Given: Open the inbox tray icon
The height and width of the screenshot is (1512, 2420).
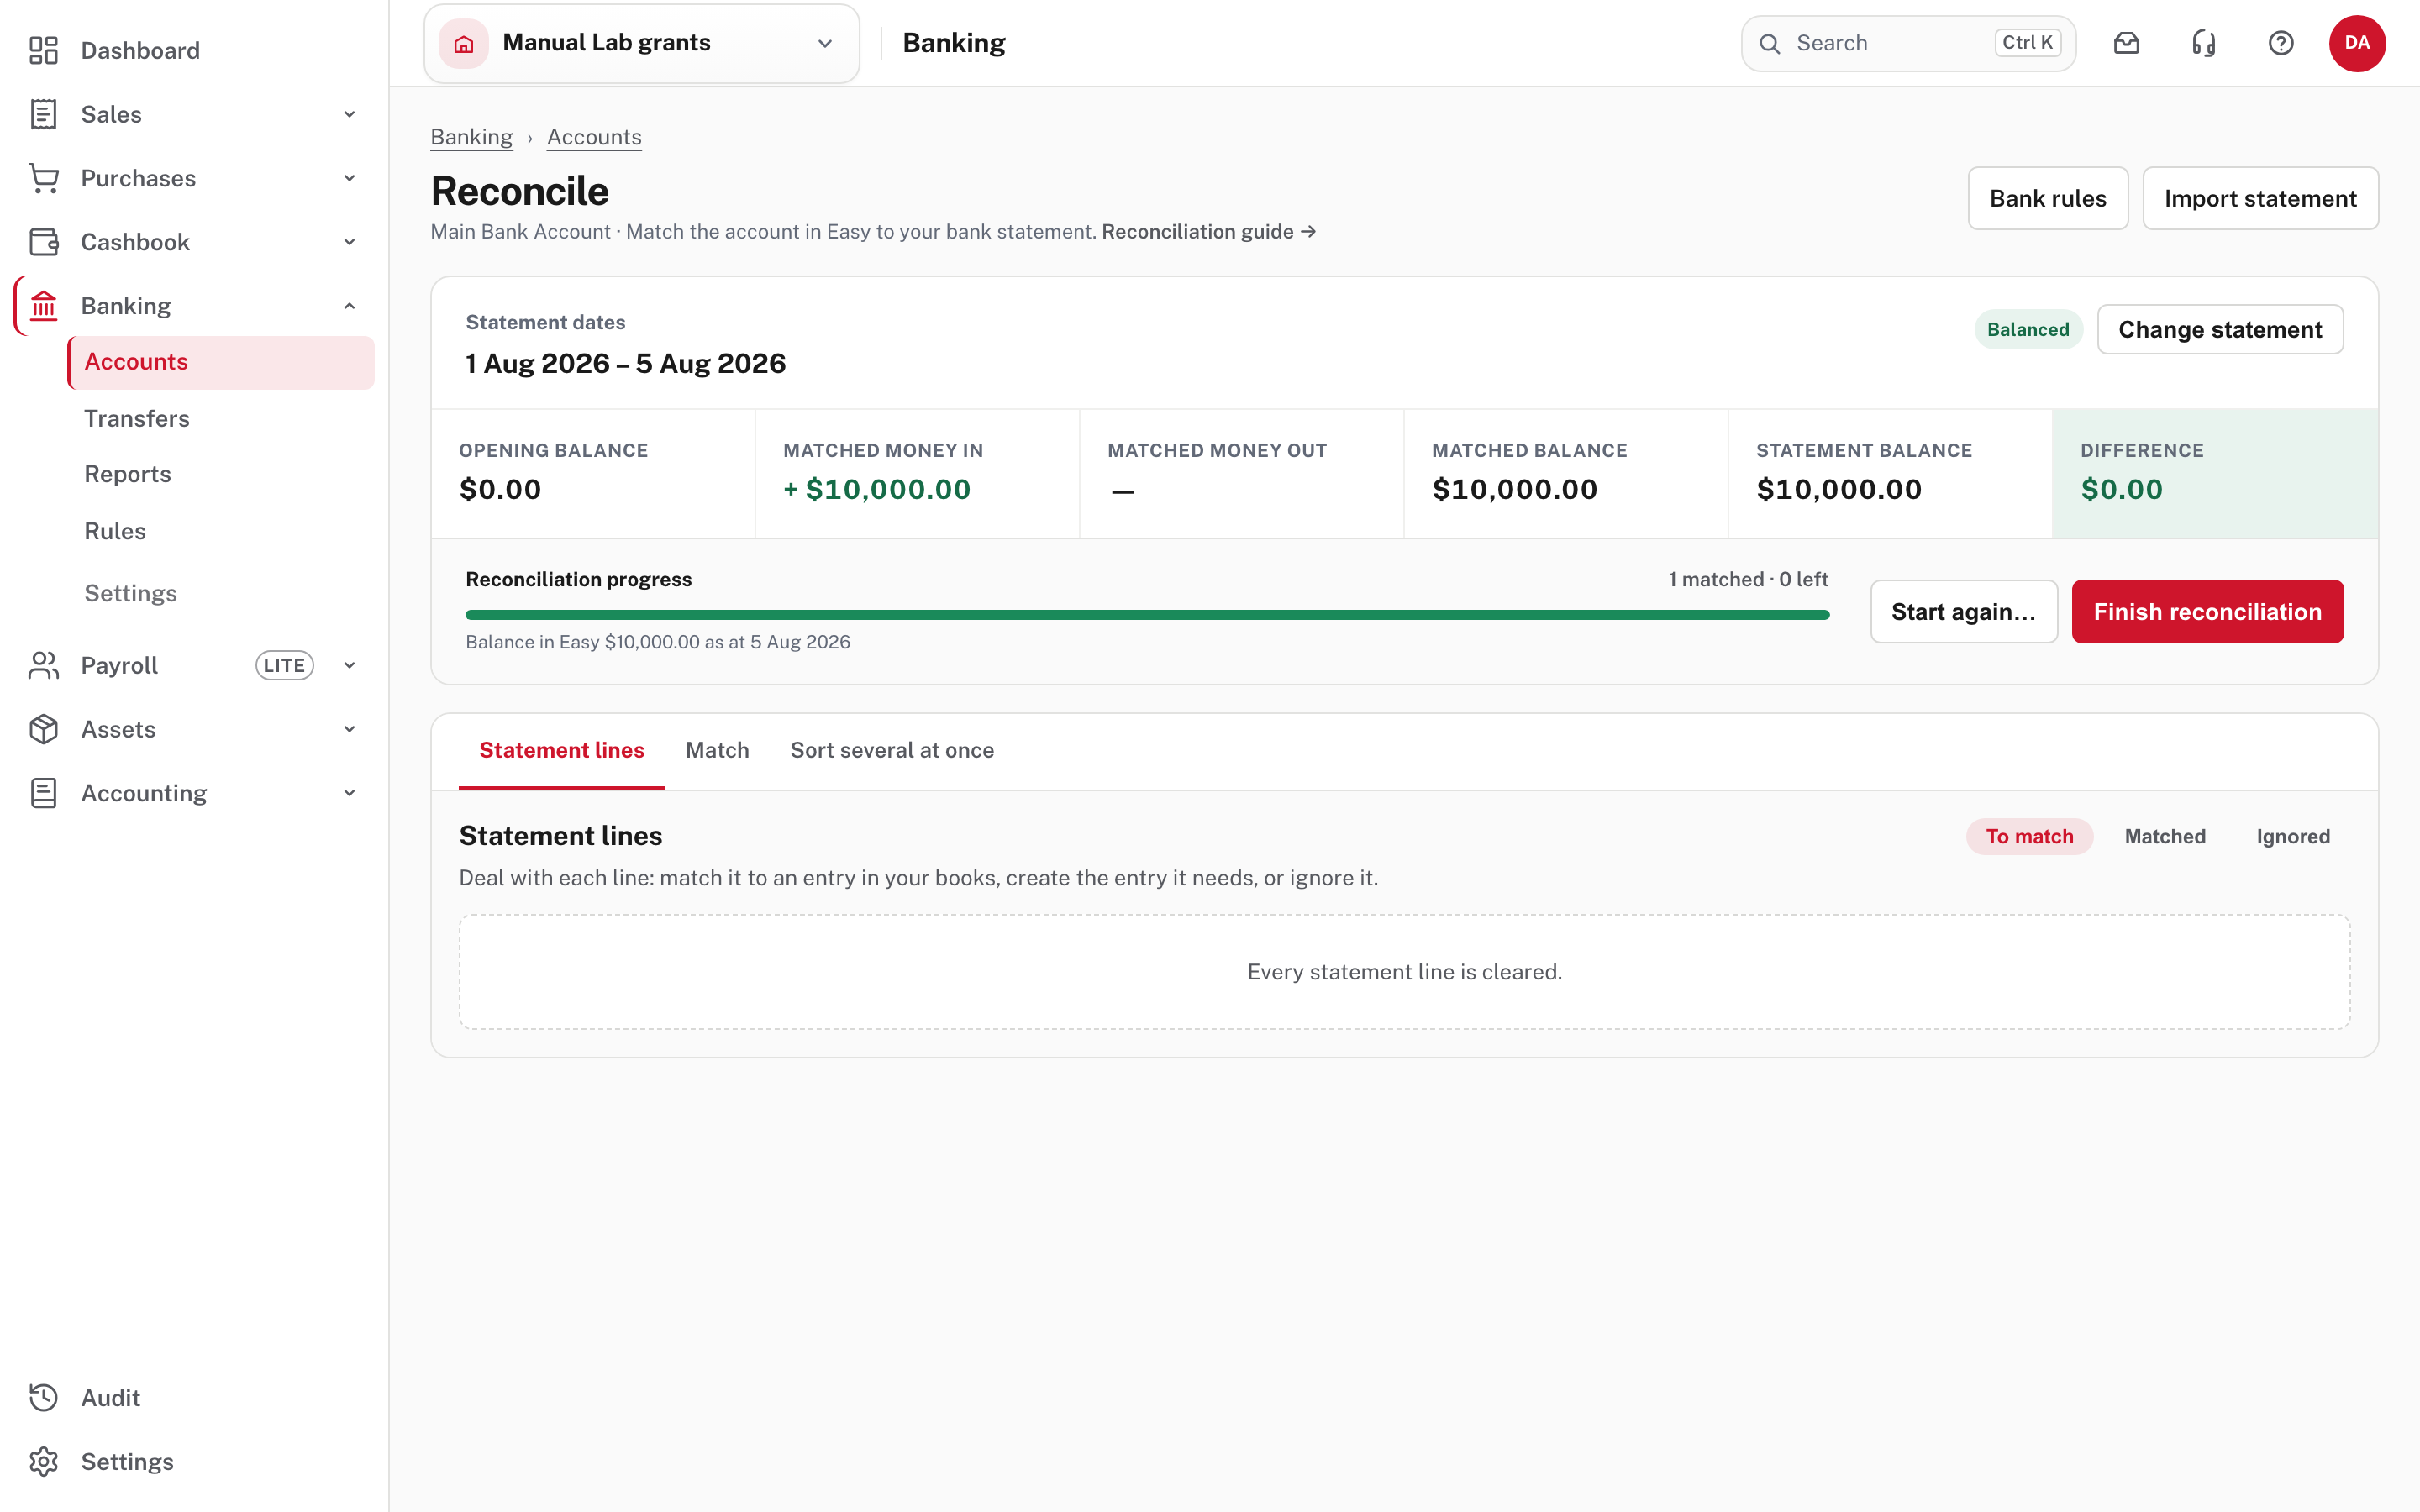Looking at the screenshot, I should [2126, 43].
